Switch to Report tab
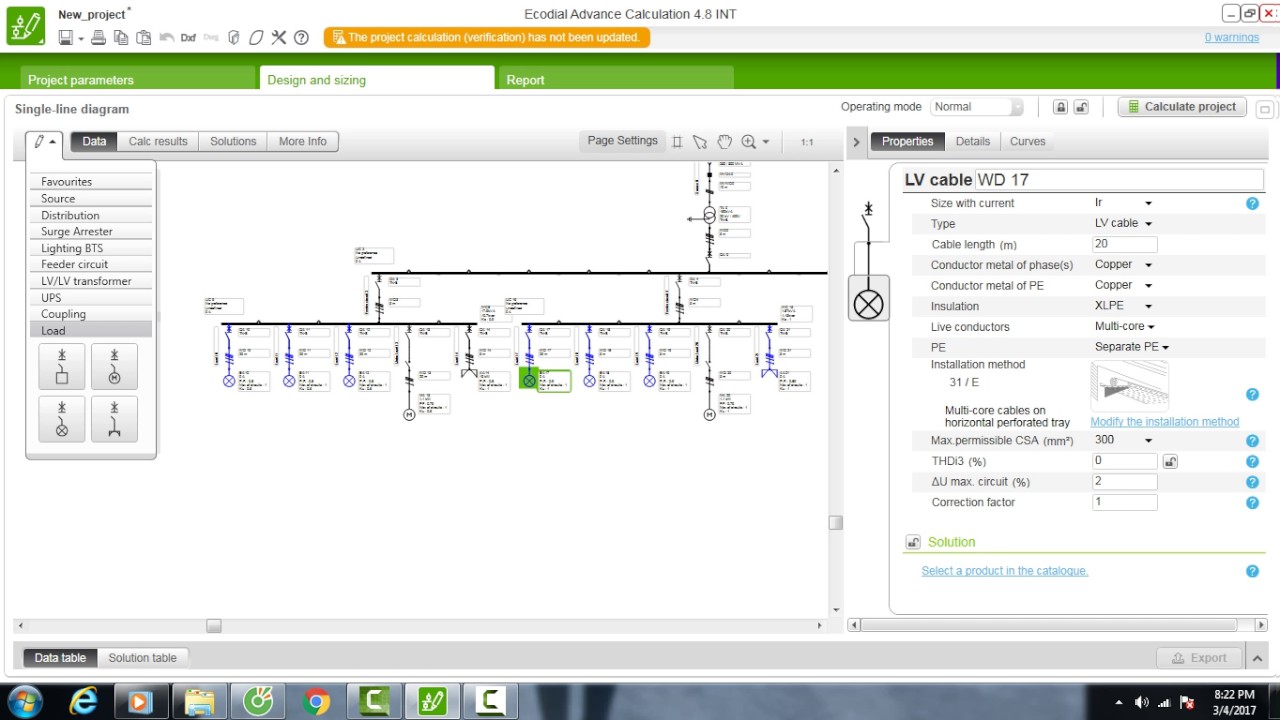The width and height of the screenshot is (1280, 720). coord(616,79)
